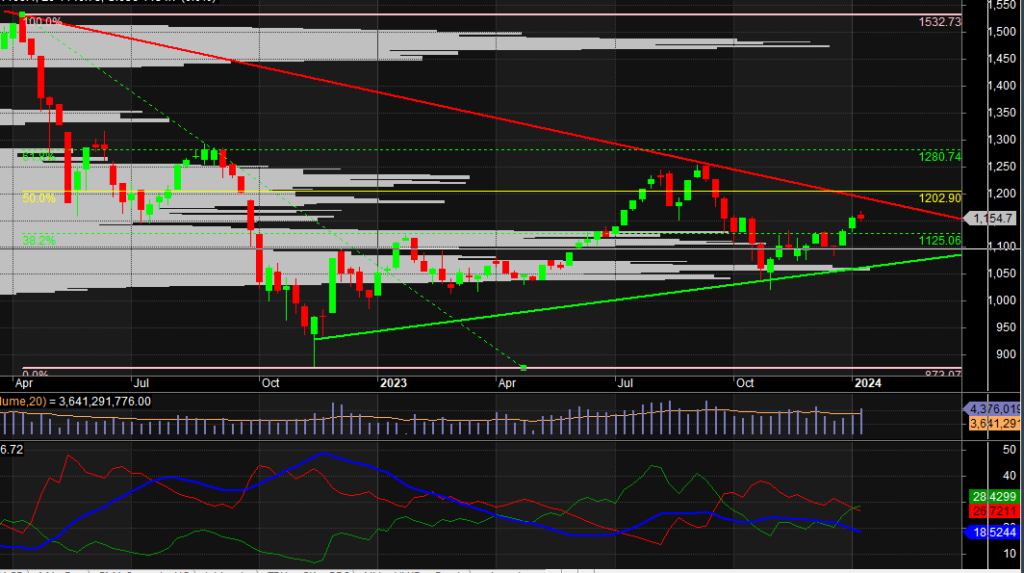Click the volume value 3,641,291,776.00 label
1024x573 pixels.
(104, 401)
